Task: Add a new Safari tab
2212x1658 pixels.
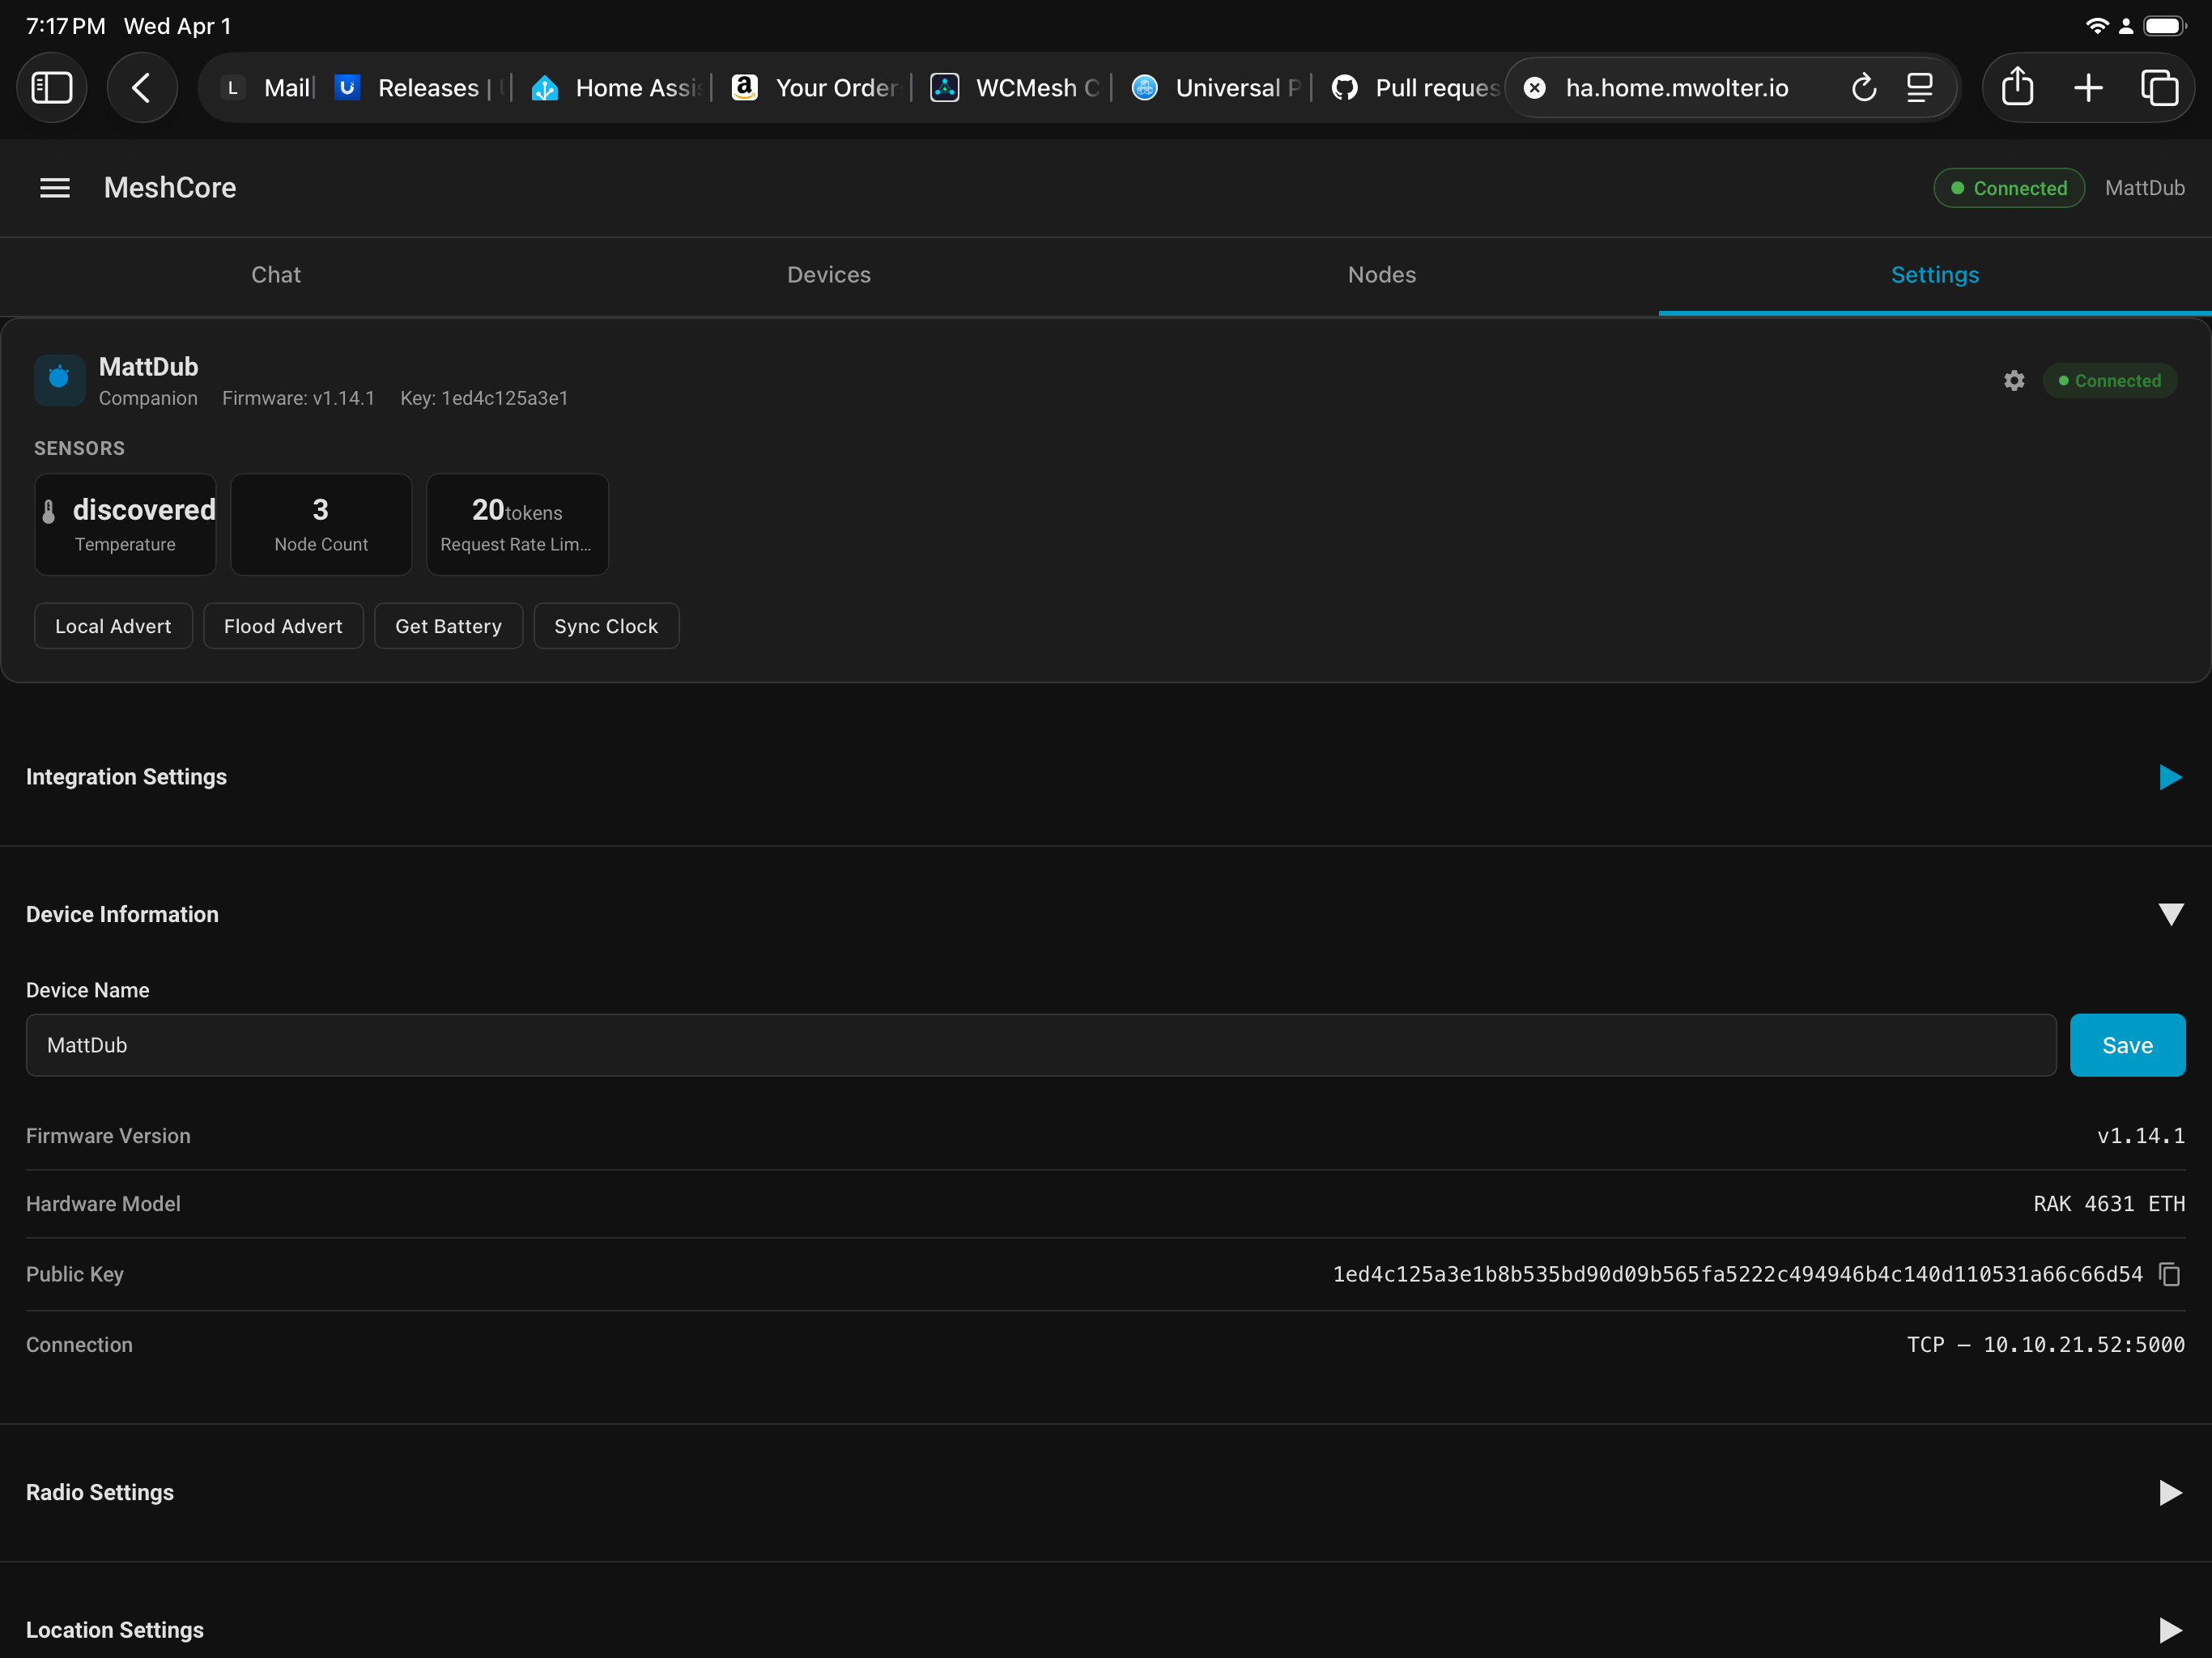Action: click(2088, 88)
